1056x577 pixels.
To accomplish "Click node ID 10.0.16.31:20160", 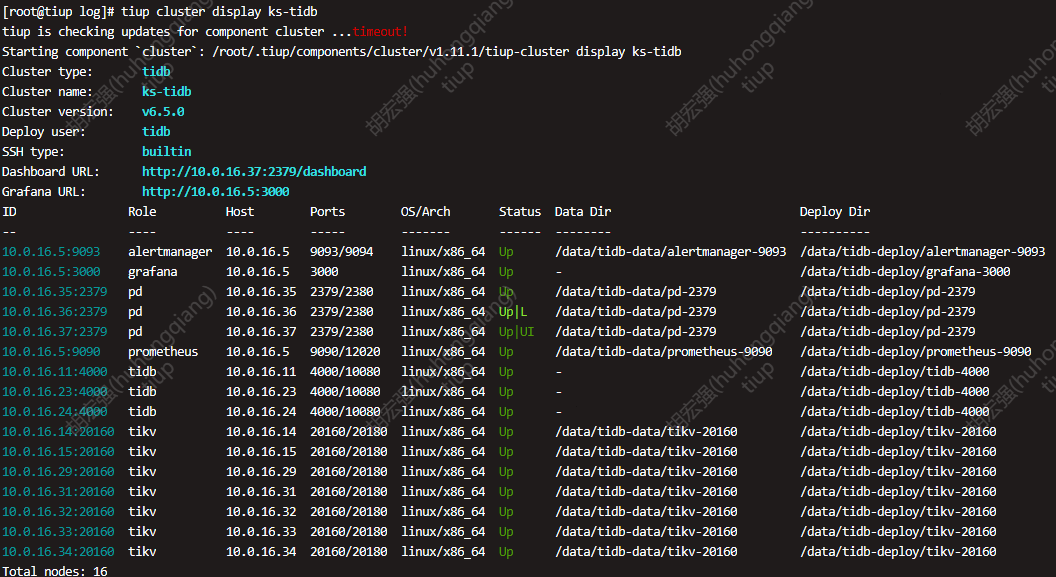I will [x=58, y=492].
